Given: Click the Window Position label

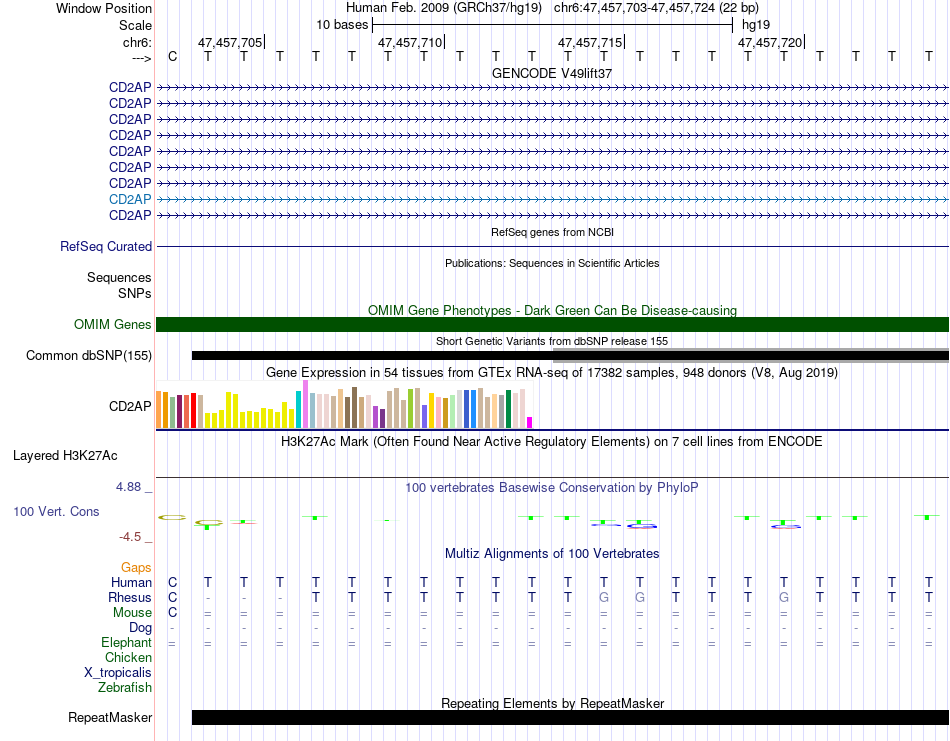Looking at the screenshot, I should point(104,8).
